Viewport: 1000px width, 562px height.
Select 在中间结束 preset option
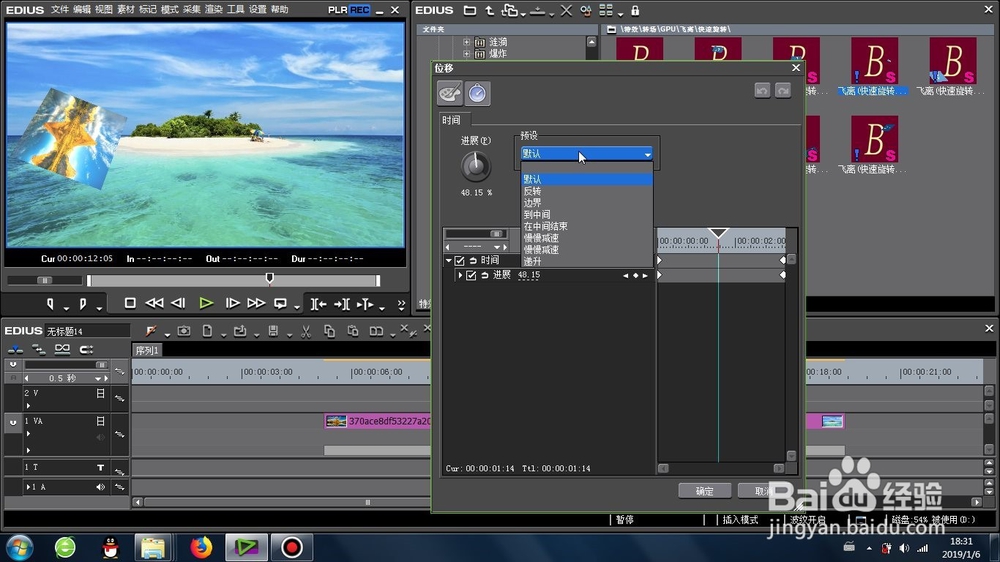click(x=587, y=226)
